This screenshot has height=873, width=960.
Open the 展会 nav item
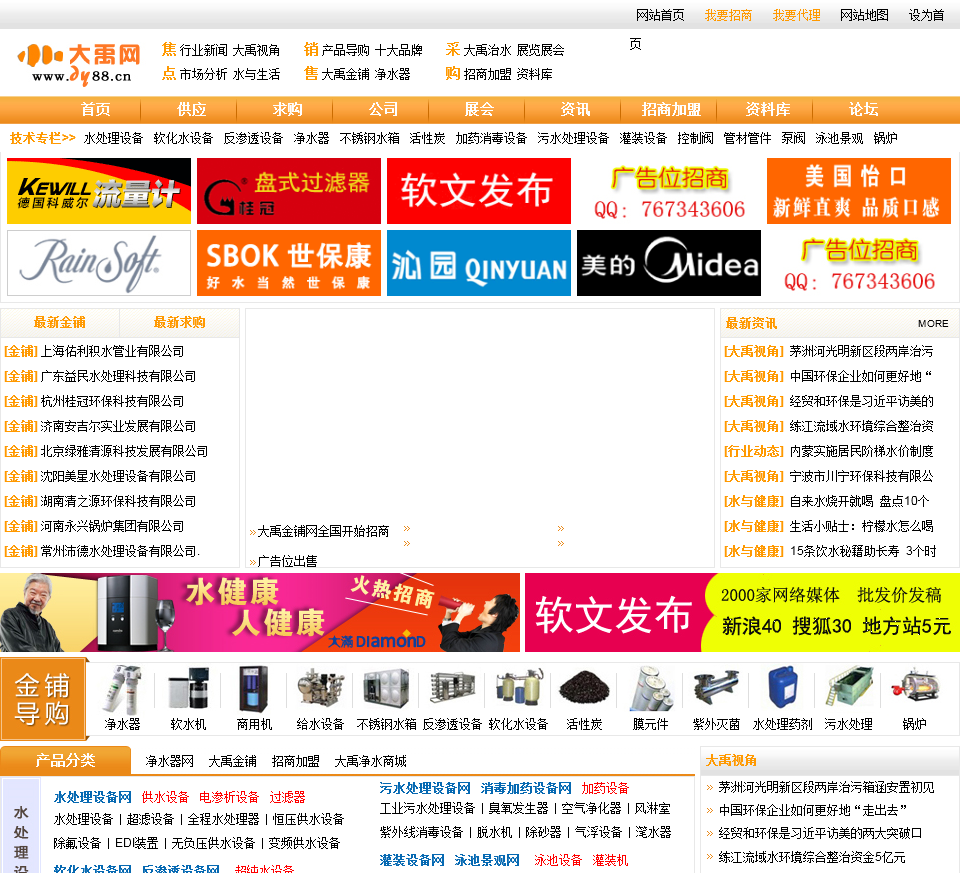pos(479,110)
